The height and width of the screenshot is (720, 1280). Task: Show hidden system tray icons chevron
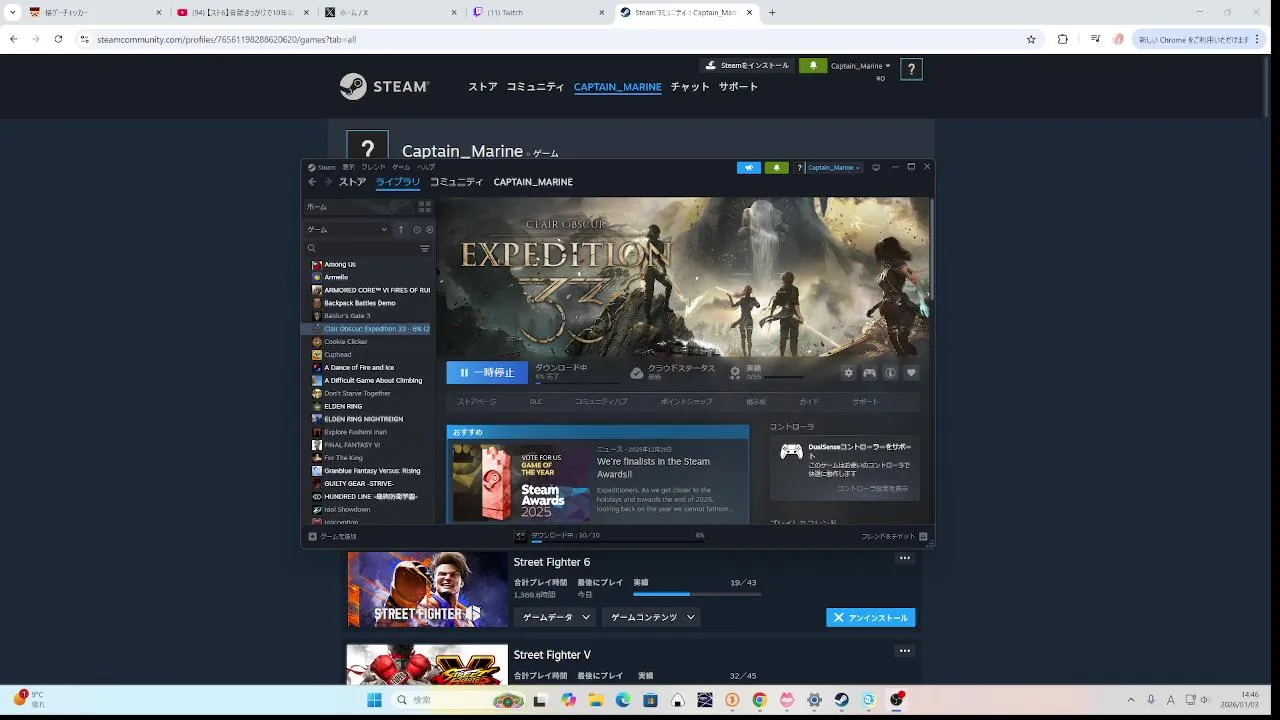(x=1131, y=700)
